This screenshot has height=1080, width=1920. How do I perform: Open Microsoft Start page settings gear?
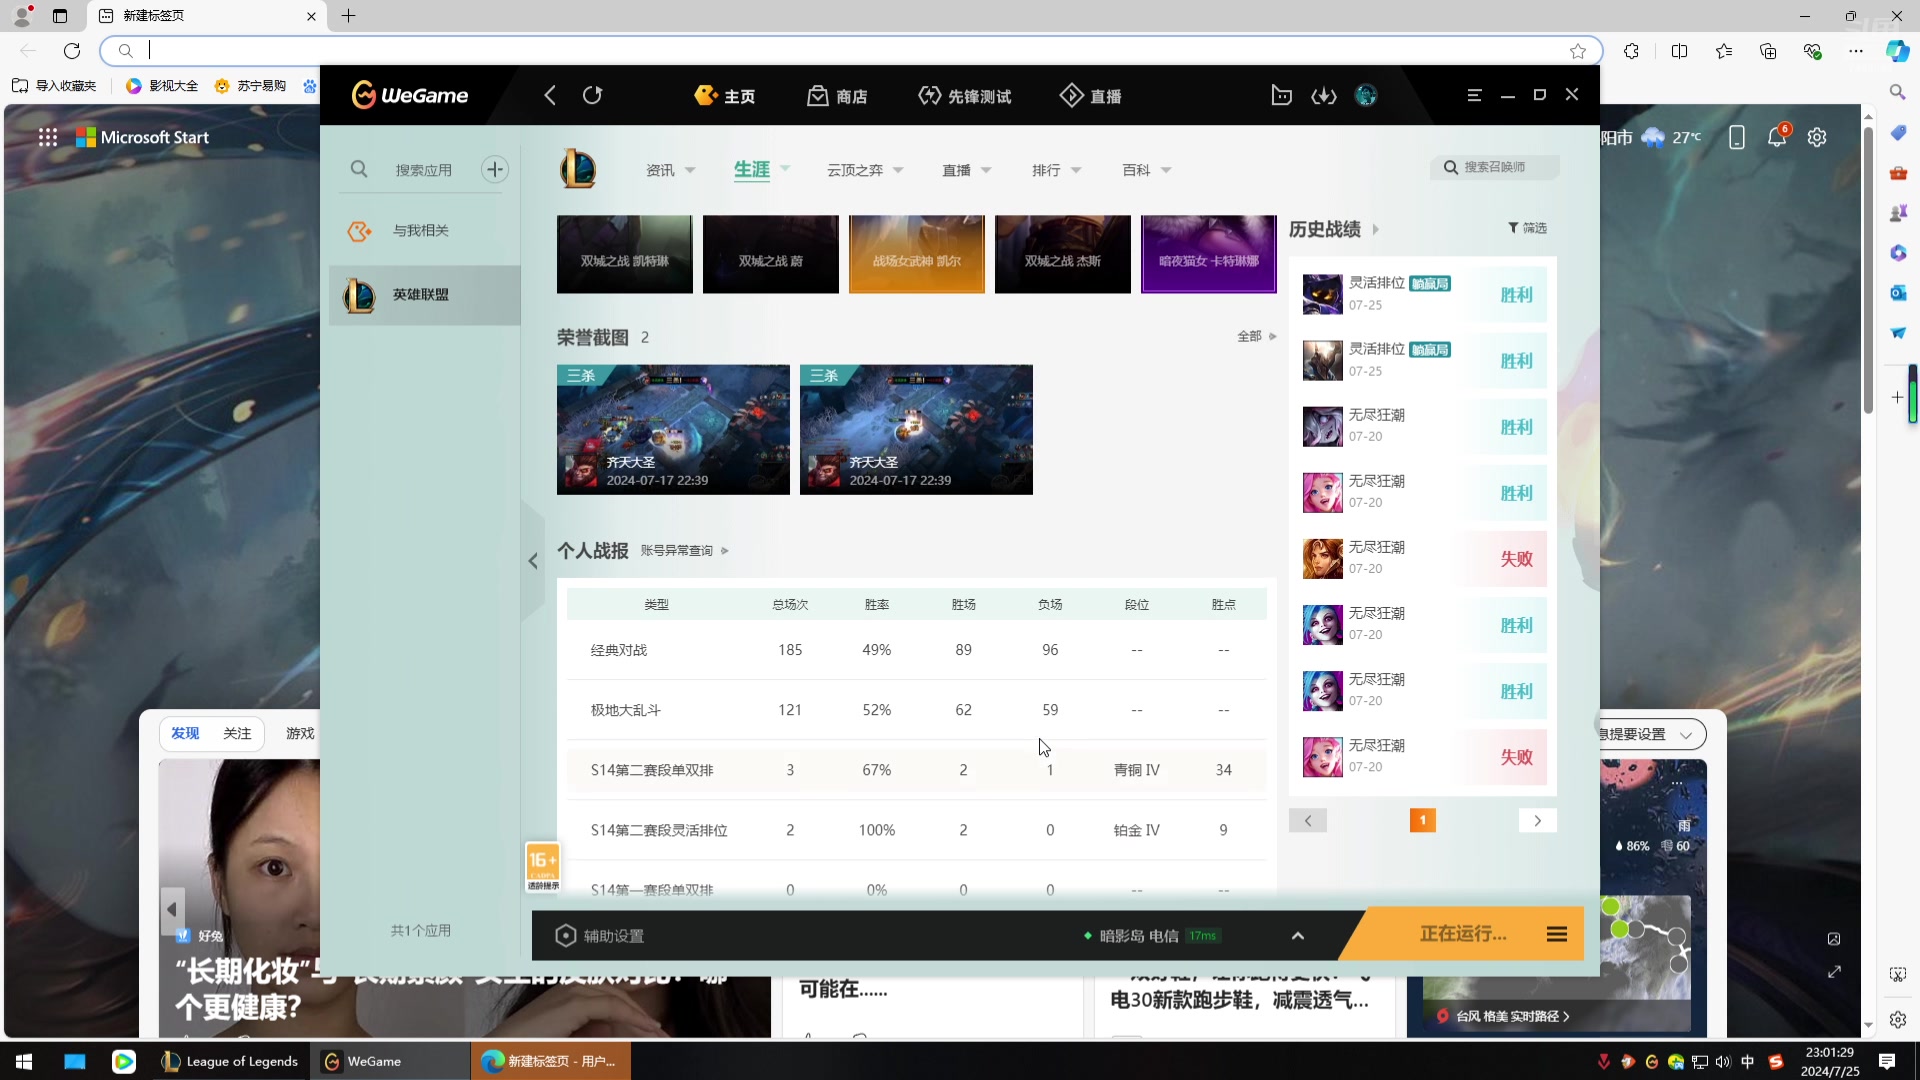click(x=1817, y=137)
